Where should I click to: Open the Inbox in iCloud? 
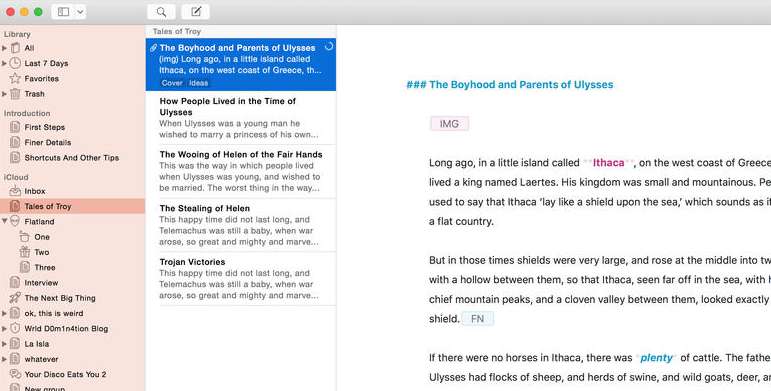pos(73,191)
